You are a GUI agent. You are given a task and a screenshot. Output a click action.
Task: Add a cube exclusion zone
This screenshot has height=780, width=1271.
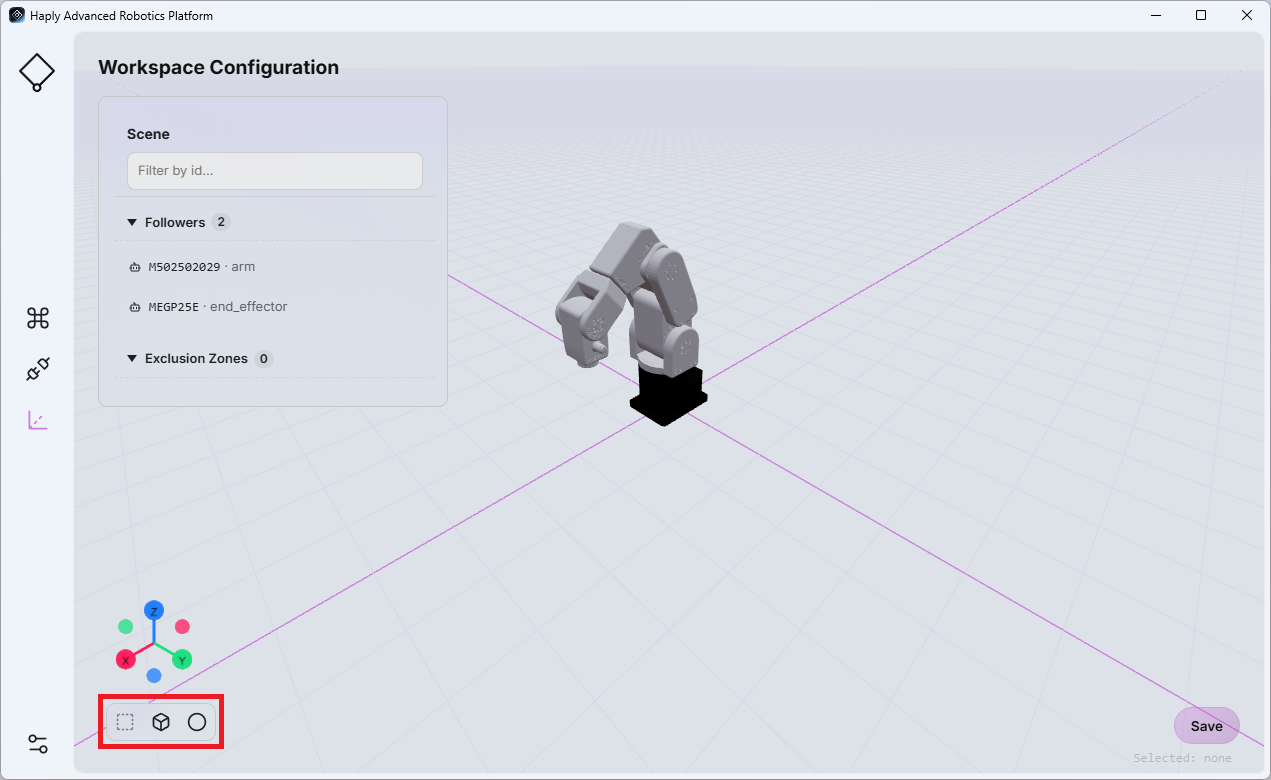[x=161, y=722]
